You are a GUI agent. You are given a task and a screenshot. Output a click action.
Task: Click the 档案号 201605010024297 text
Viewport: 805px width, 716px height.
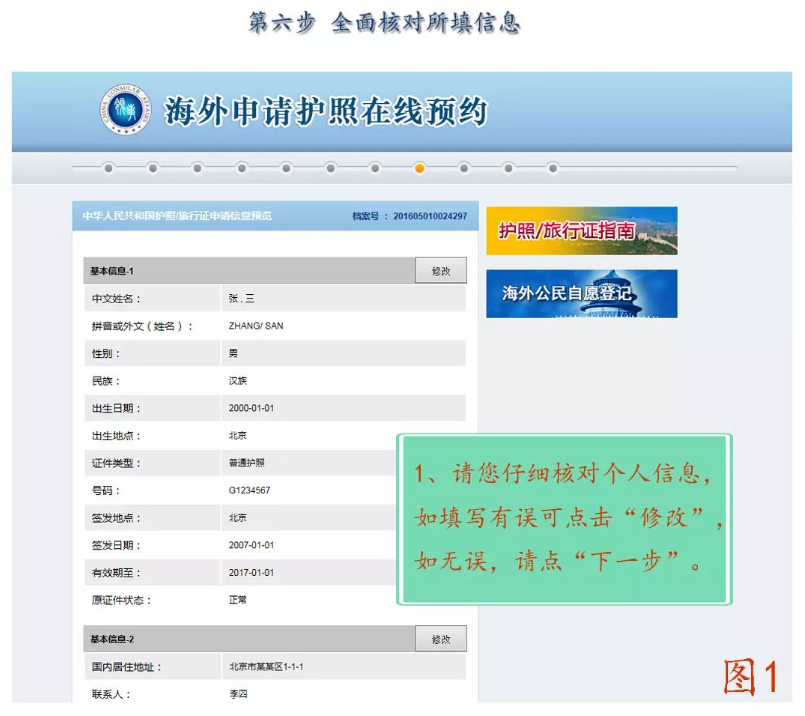point(409,216)
